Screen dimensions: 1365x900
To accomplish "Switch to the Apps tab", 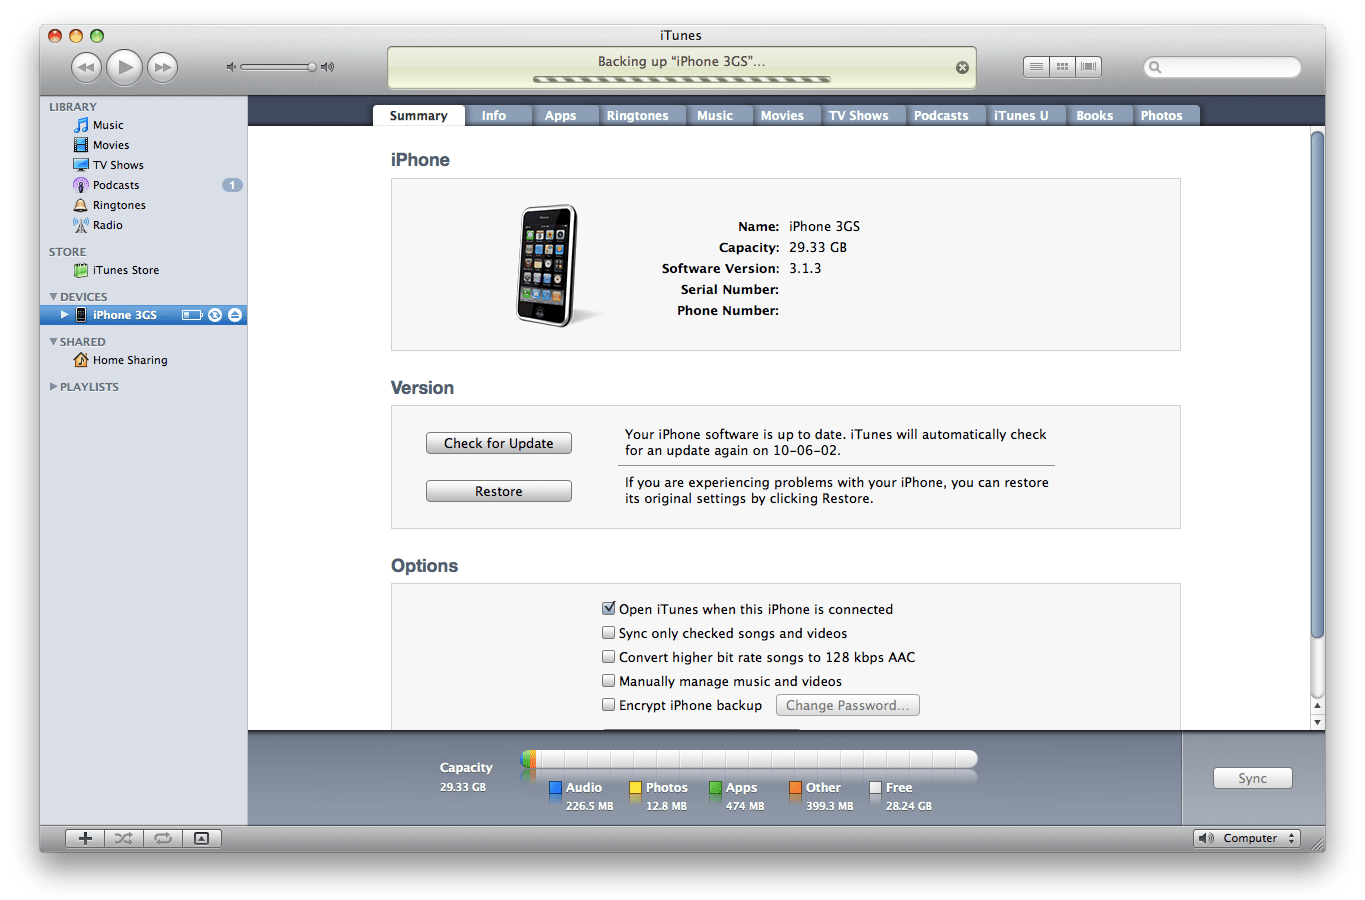I will [560, 114].
